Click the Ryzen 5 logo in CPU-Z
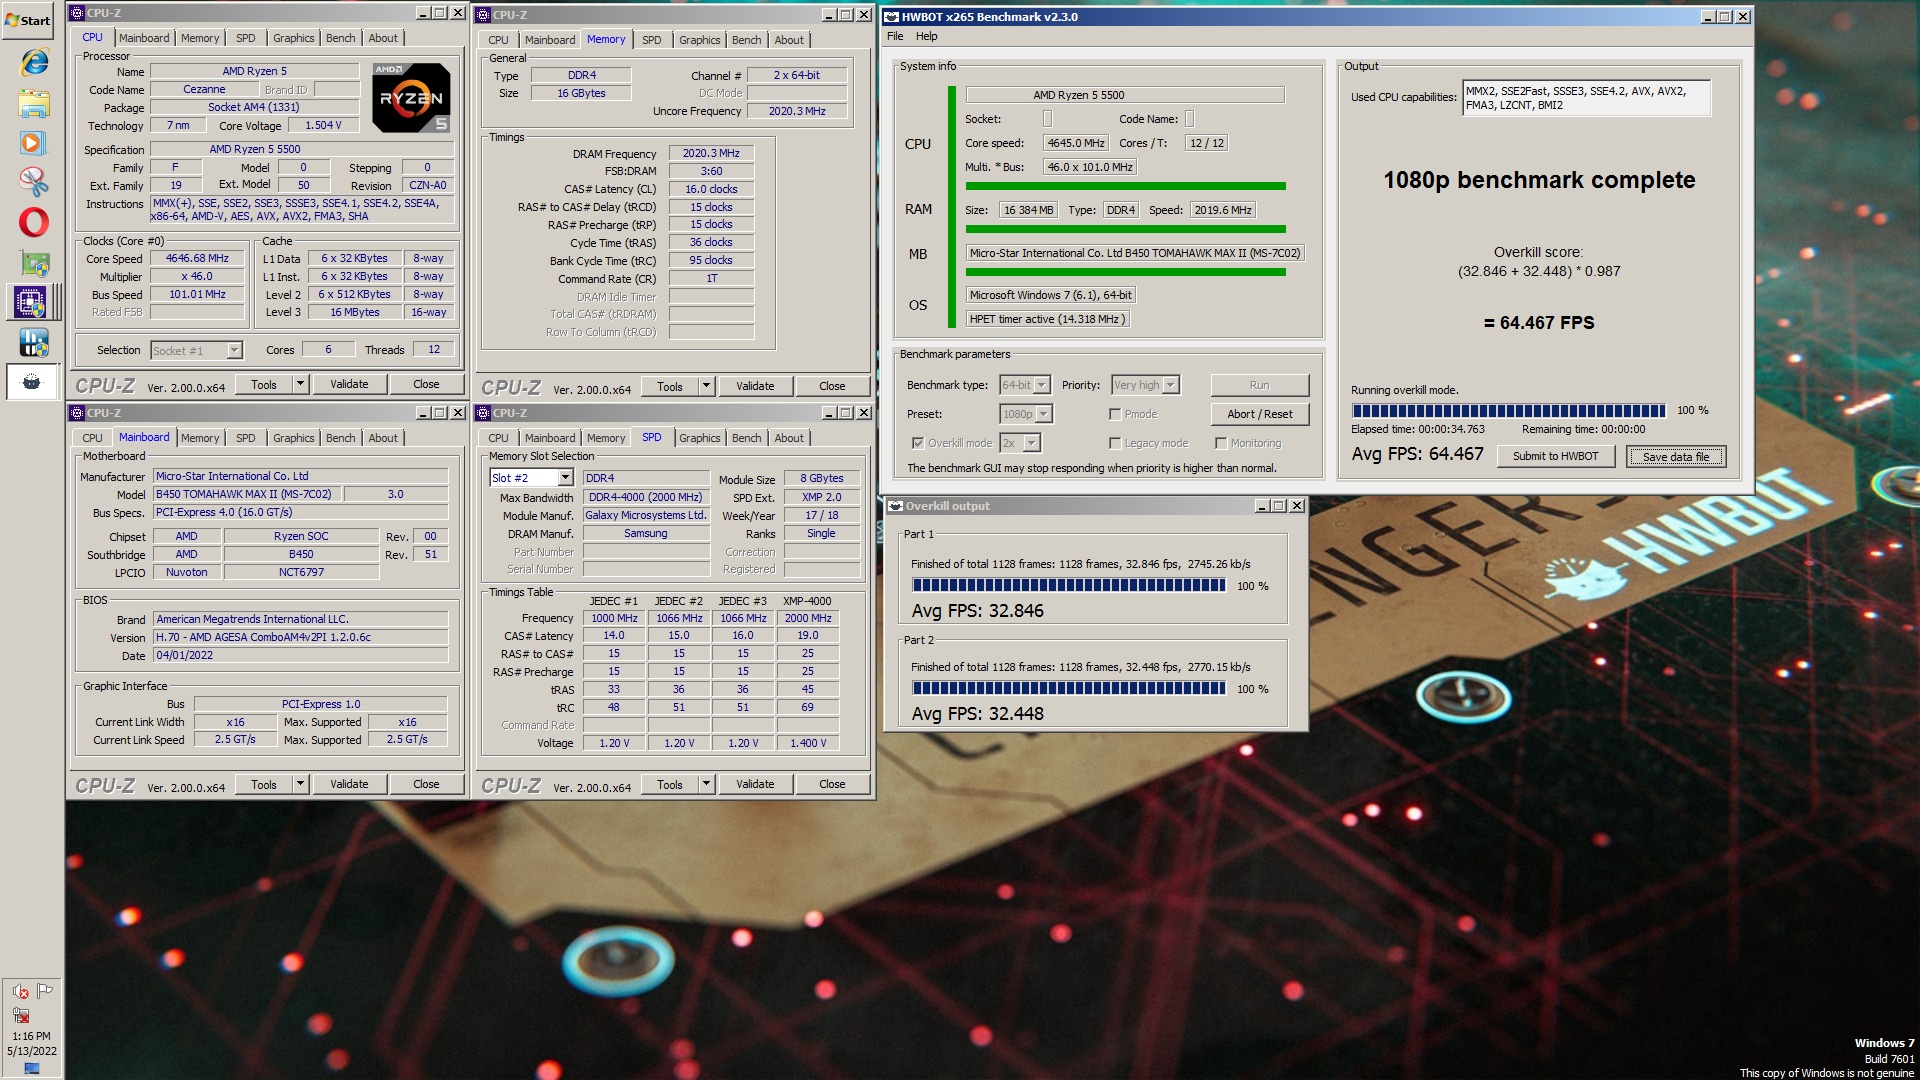This screenshot has height=1080, width=1920. click(x=411, y=97)
